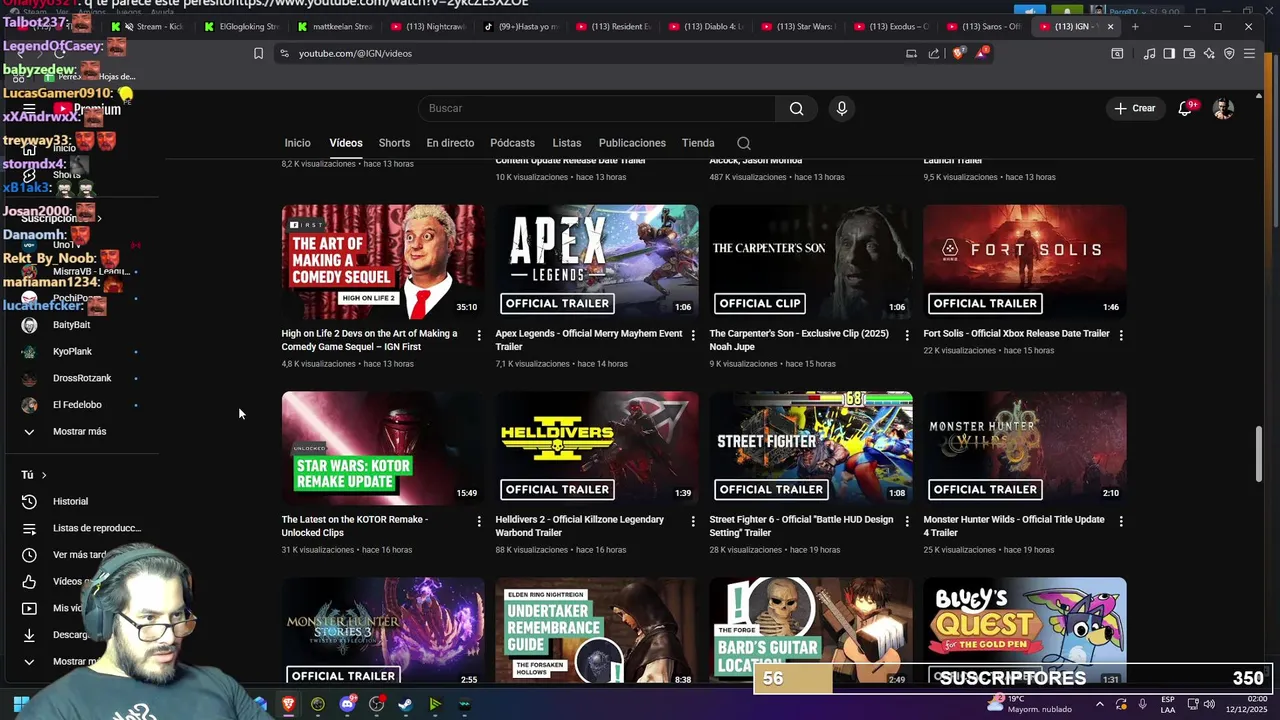Open Brave Wallet icon

(1189, 53)
